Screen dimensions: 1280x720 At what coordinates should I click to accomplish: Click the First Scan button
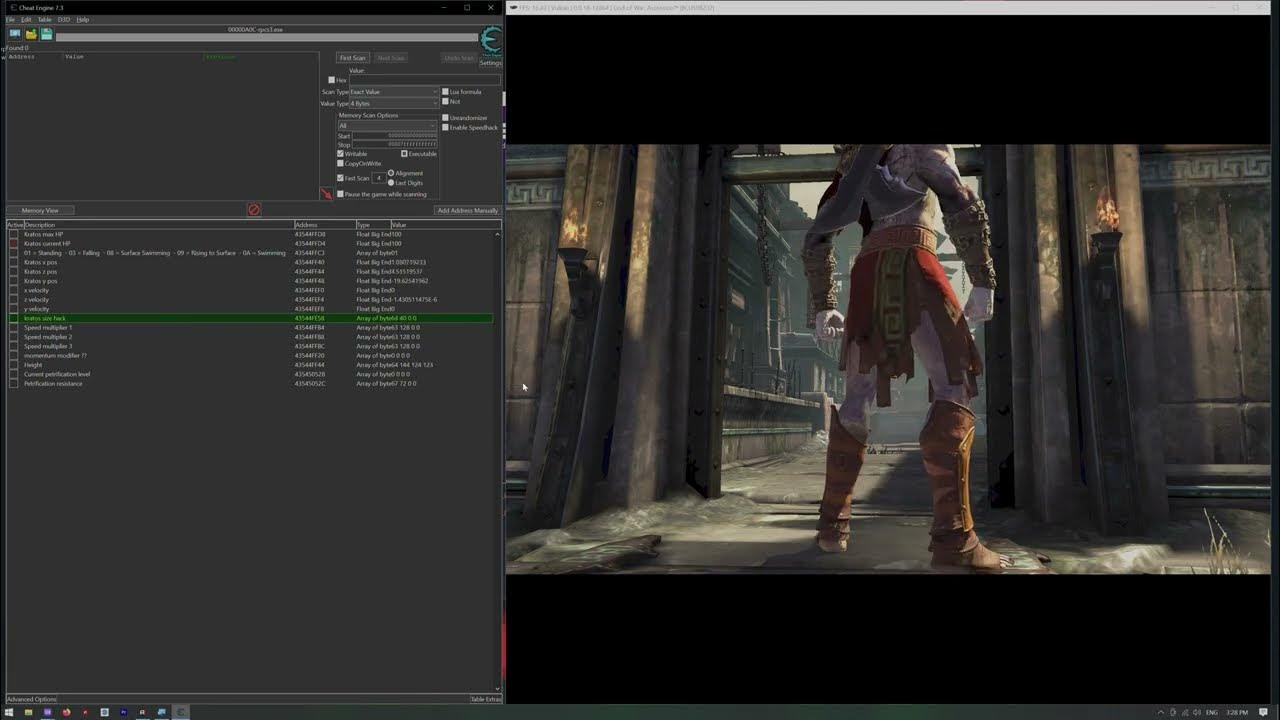click(352, 58)
